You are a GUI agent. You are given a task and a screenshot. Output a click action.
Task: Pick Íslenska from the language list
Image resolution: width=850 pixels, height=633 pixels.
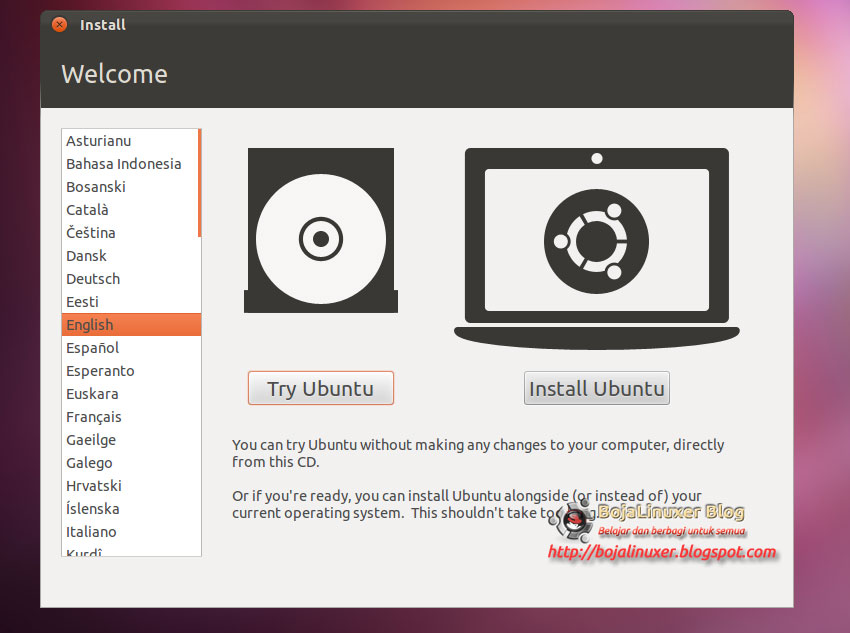[131, 509]
